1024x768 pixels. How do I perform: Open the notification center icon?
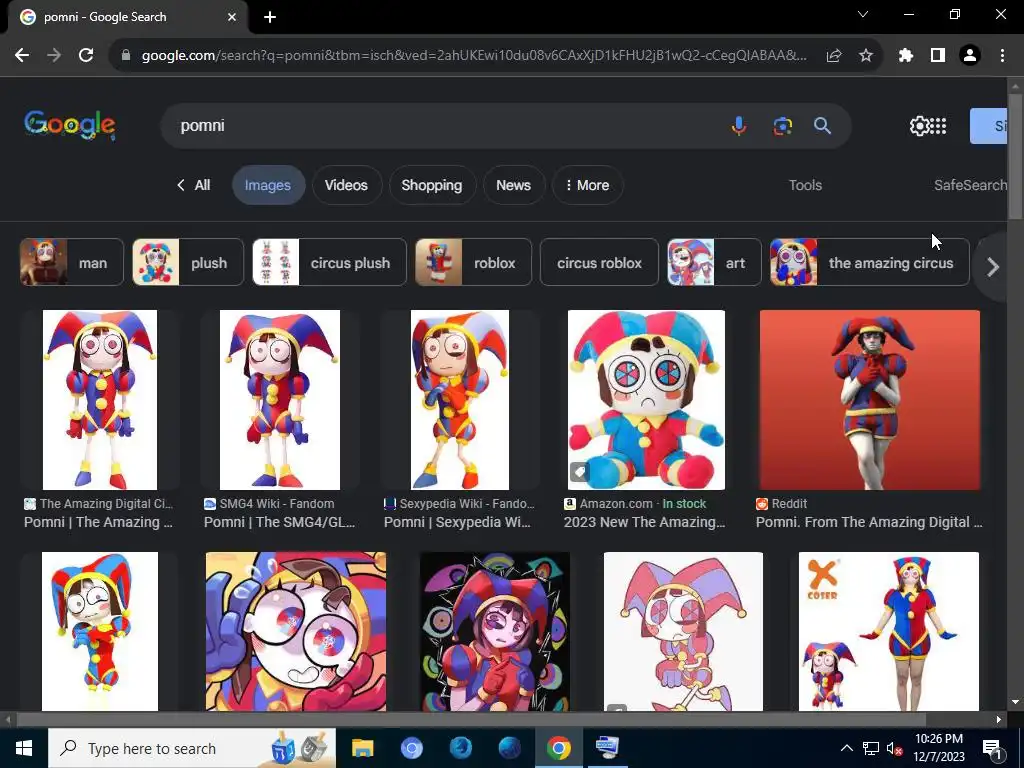click(x=992, y=748)
